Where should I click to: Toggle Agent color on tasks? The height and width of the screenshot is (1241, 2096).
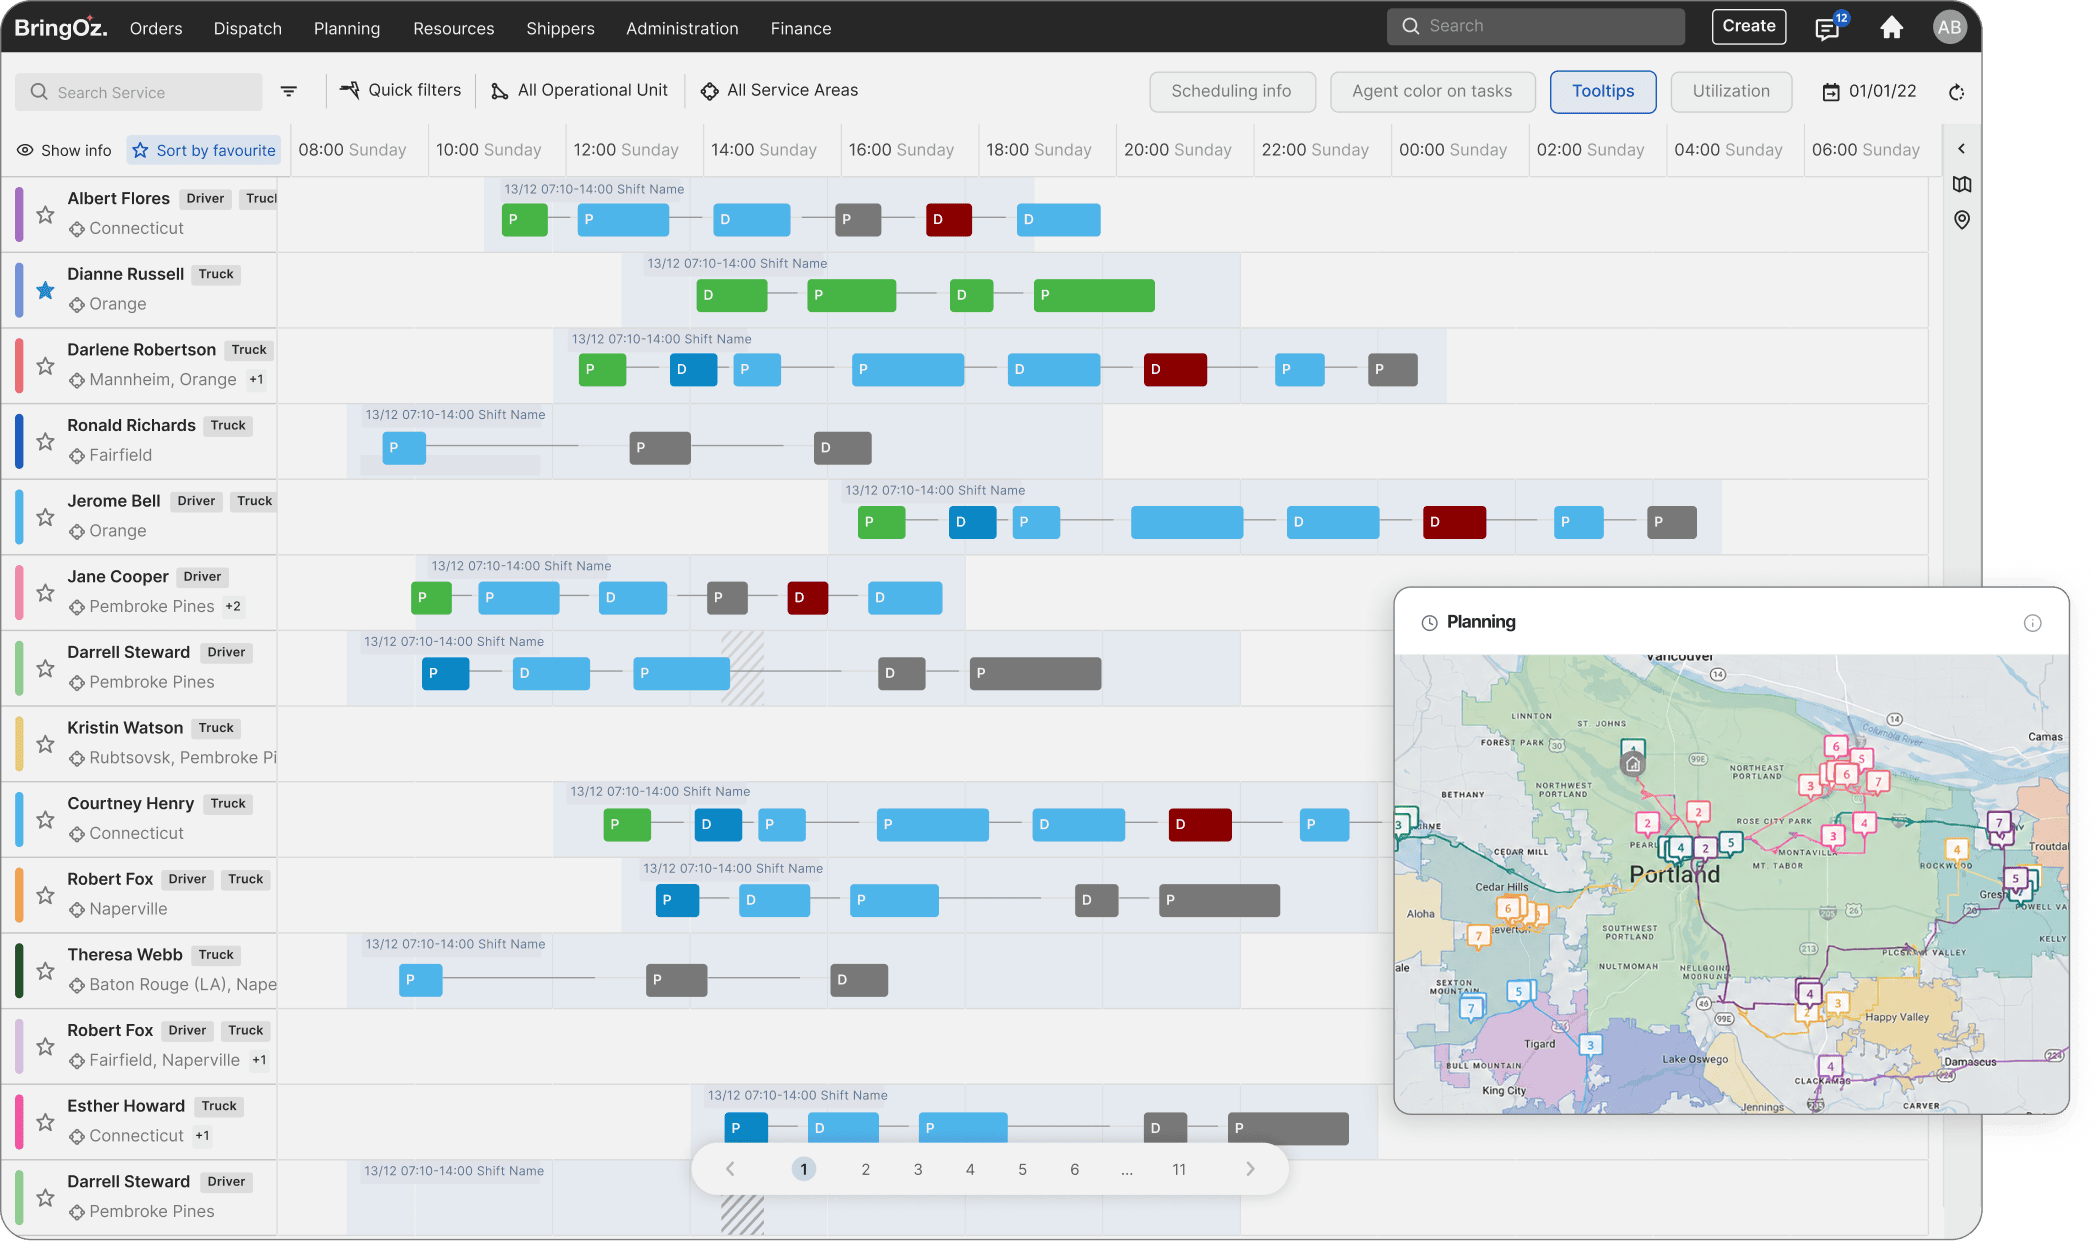pyautogui.click(x=1432, y=92)
